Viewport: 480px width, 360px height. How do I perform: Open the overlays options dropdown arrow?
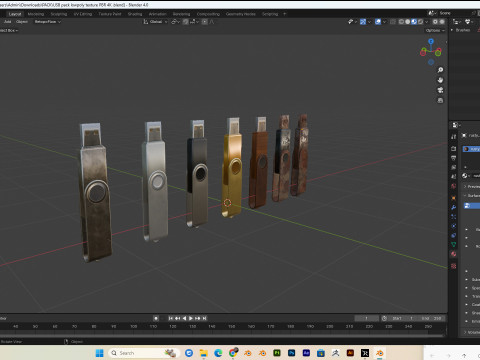pyautogui.click(x=384, y=22)
